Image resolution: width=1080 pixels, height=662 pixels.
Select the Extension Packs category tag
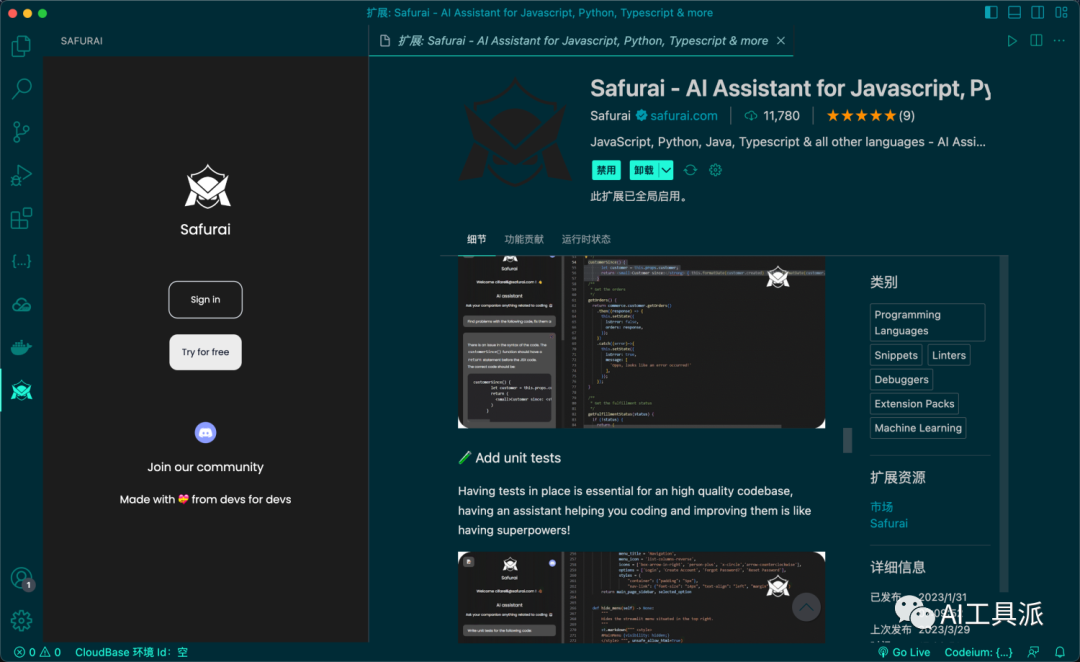coord(914,403)
